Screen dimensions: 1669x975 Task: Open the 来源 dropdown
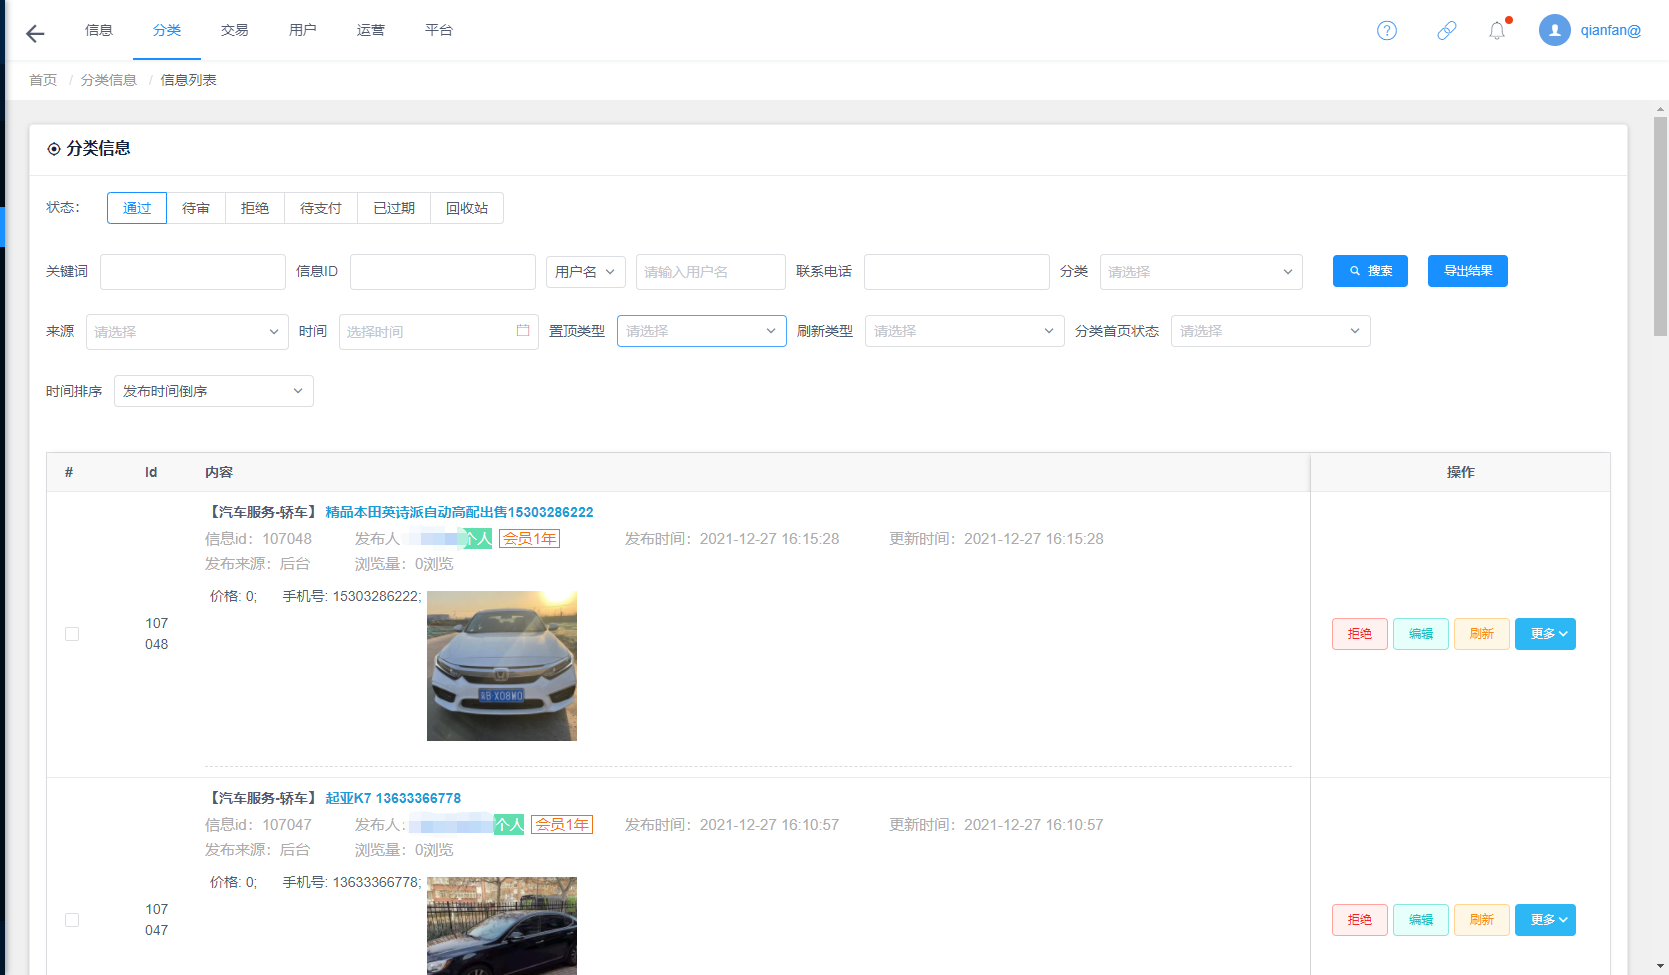(187, 332)
